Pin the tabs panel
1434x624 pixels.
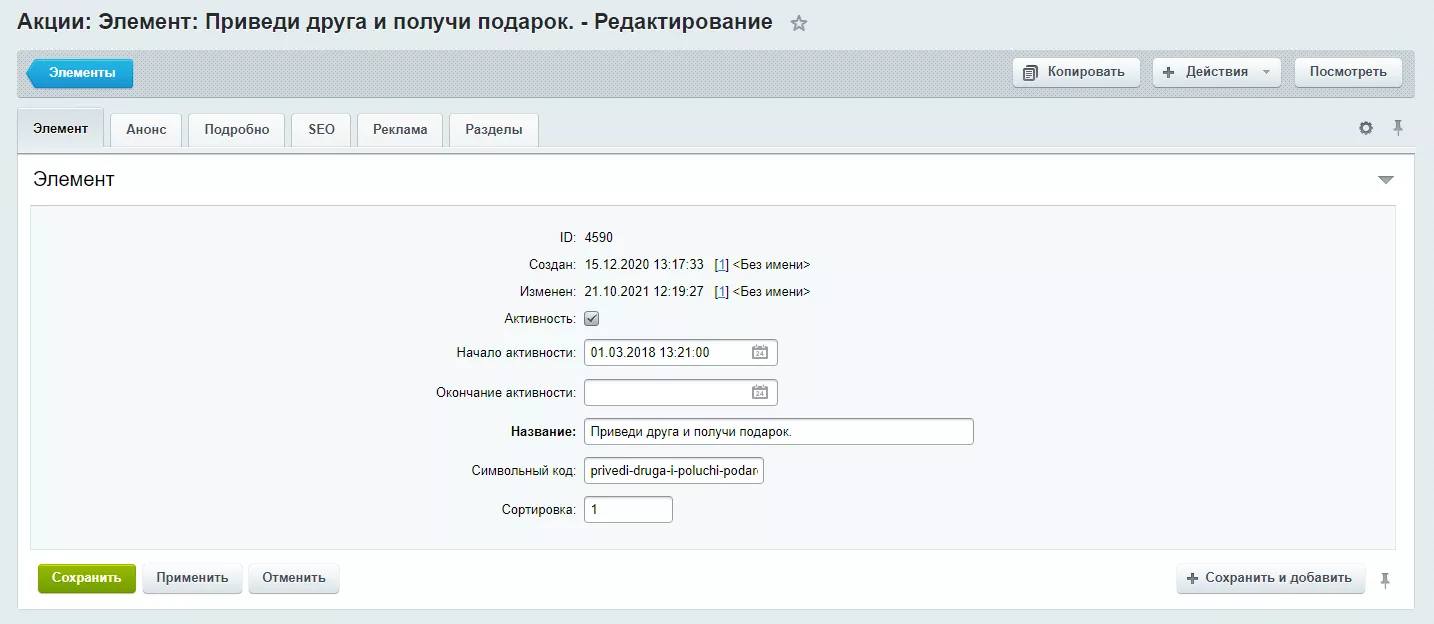(1398, 128)
